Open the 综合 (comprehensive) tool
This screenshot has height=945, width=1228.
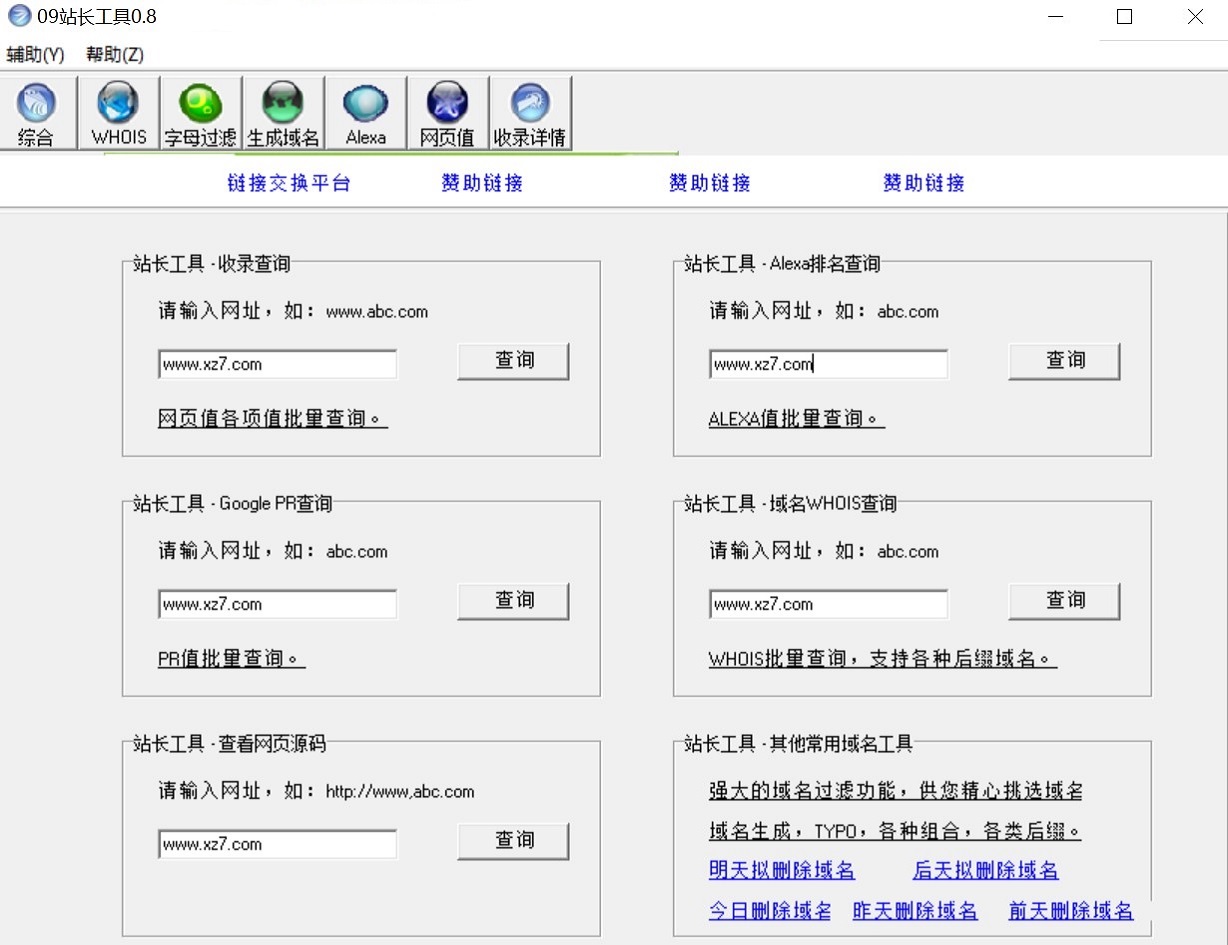pyautogui.click(x=38, y=112)
